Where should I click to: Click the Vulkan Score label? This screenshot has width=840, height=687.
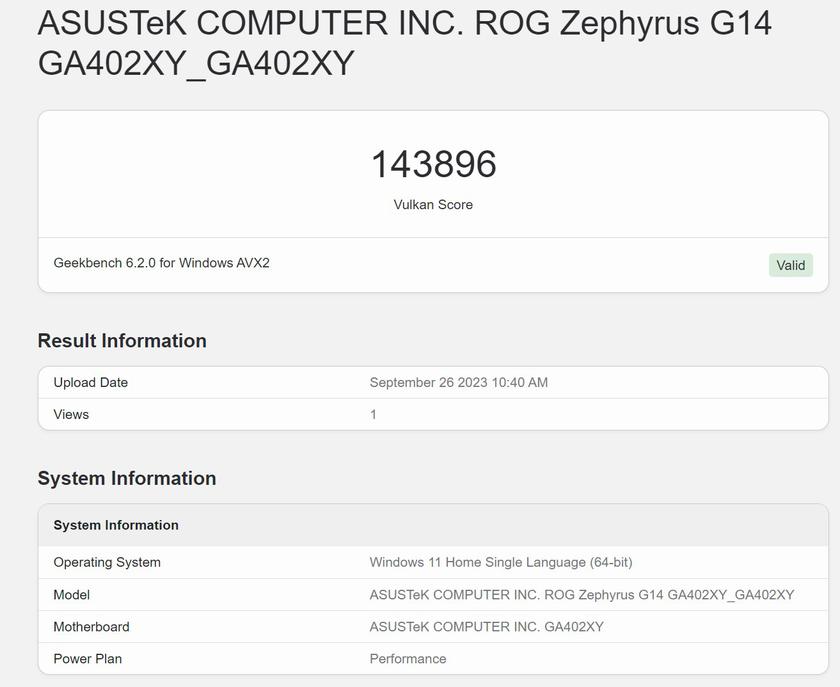[x=433, y=205]
